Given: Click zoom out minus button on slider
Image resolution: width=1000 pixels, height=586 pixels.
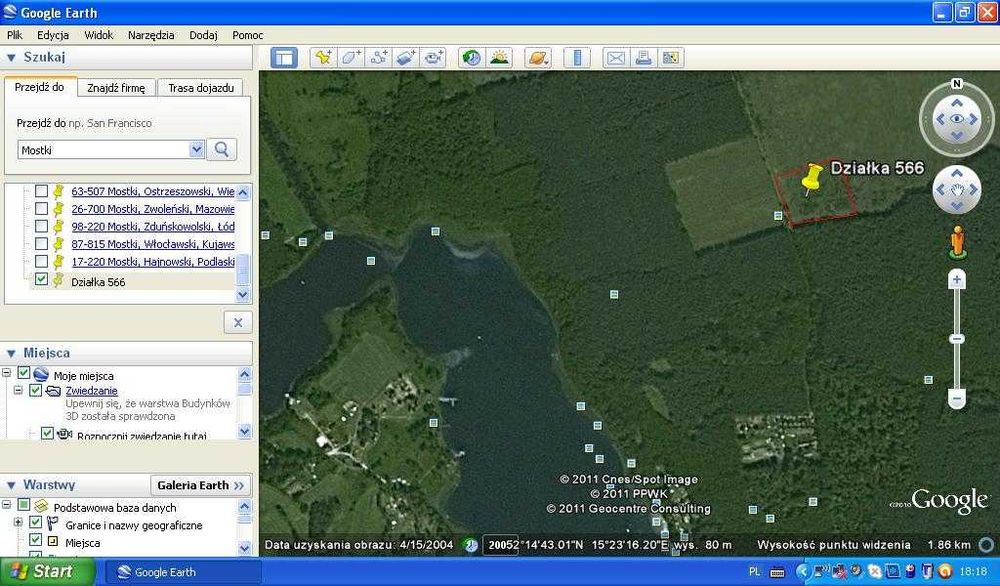Looking at the screenshot, I should (957, 399).
